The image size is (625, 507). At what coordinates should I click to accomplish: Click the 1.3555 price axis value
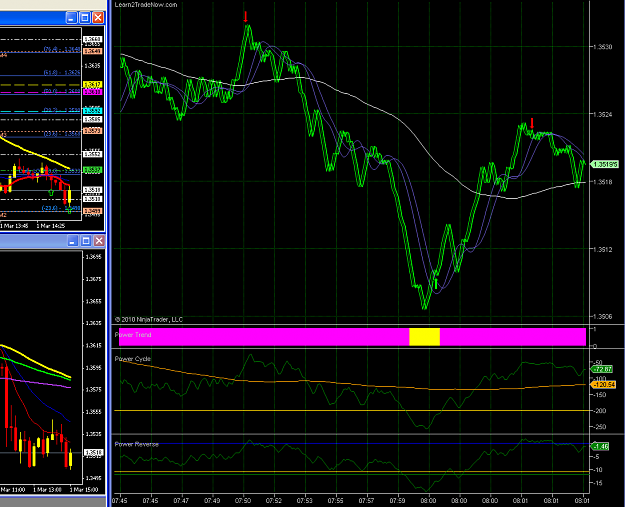94,412
